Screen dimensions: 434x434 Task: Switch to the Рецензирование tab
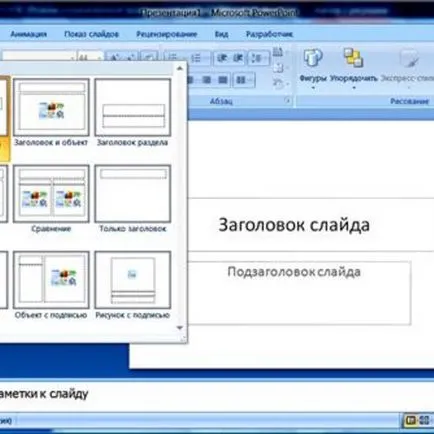click(x=167, y=34)
